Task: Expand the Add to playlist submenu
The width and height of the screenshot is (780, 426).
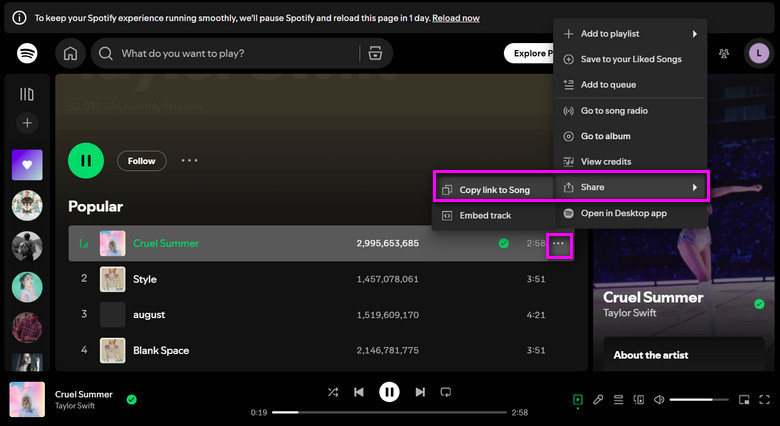Action: (x=630, y=34)
